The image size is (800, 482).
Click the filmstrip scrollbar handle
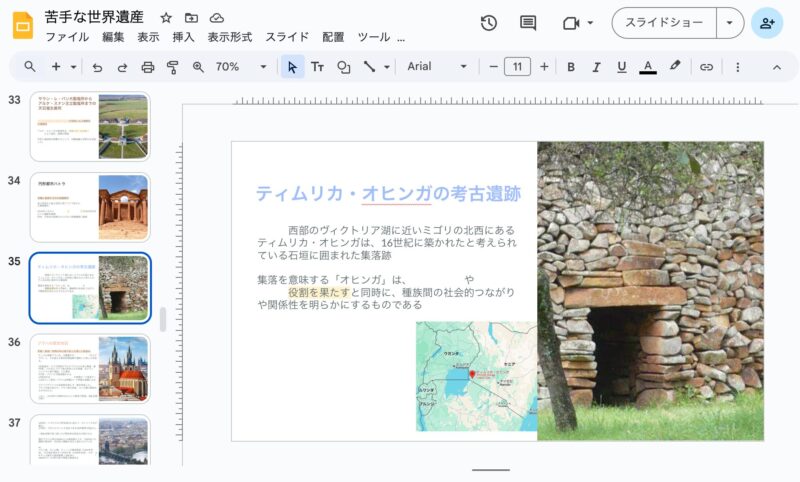pos(163,320)
